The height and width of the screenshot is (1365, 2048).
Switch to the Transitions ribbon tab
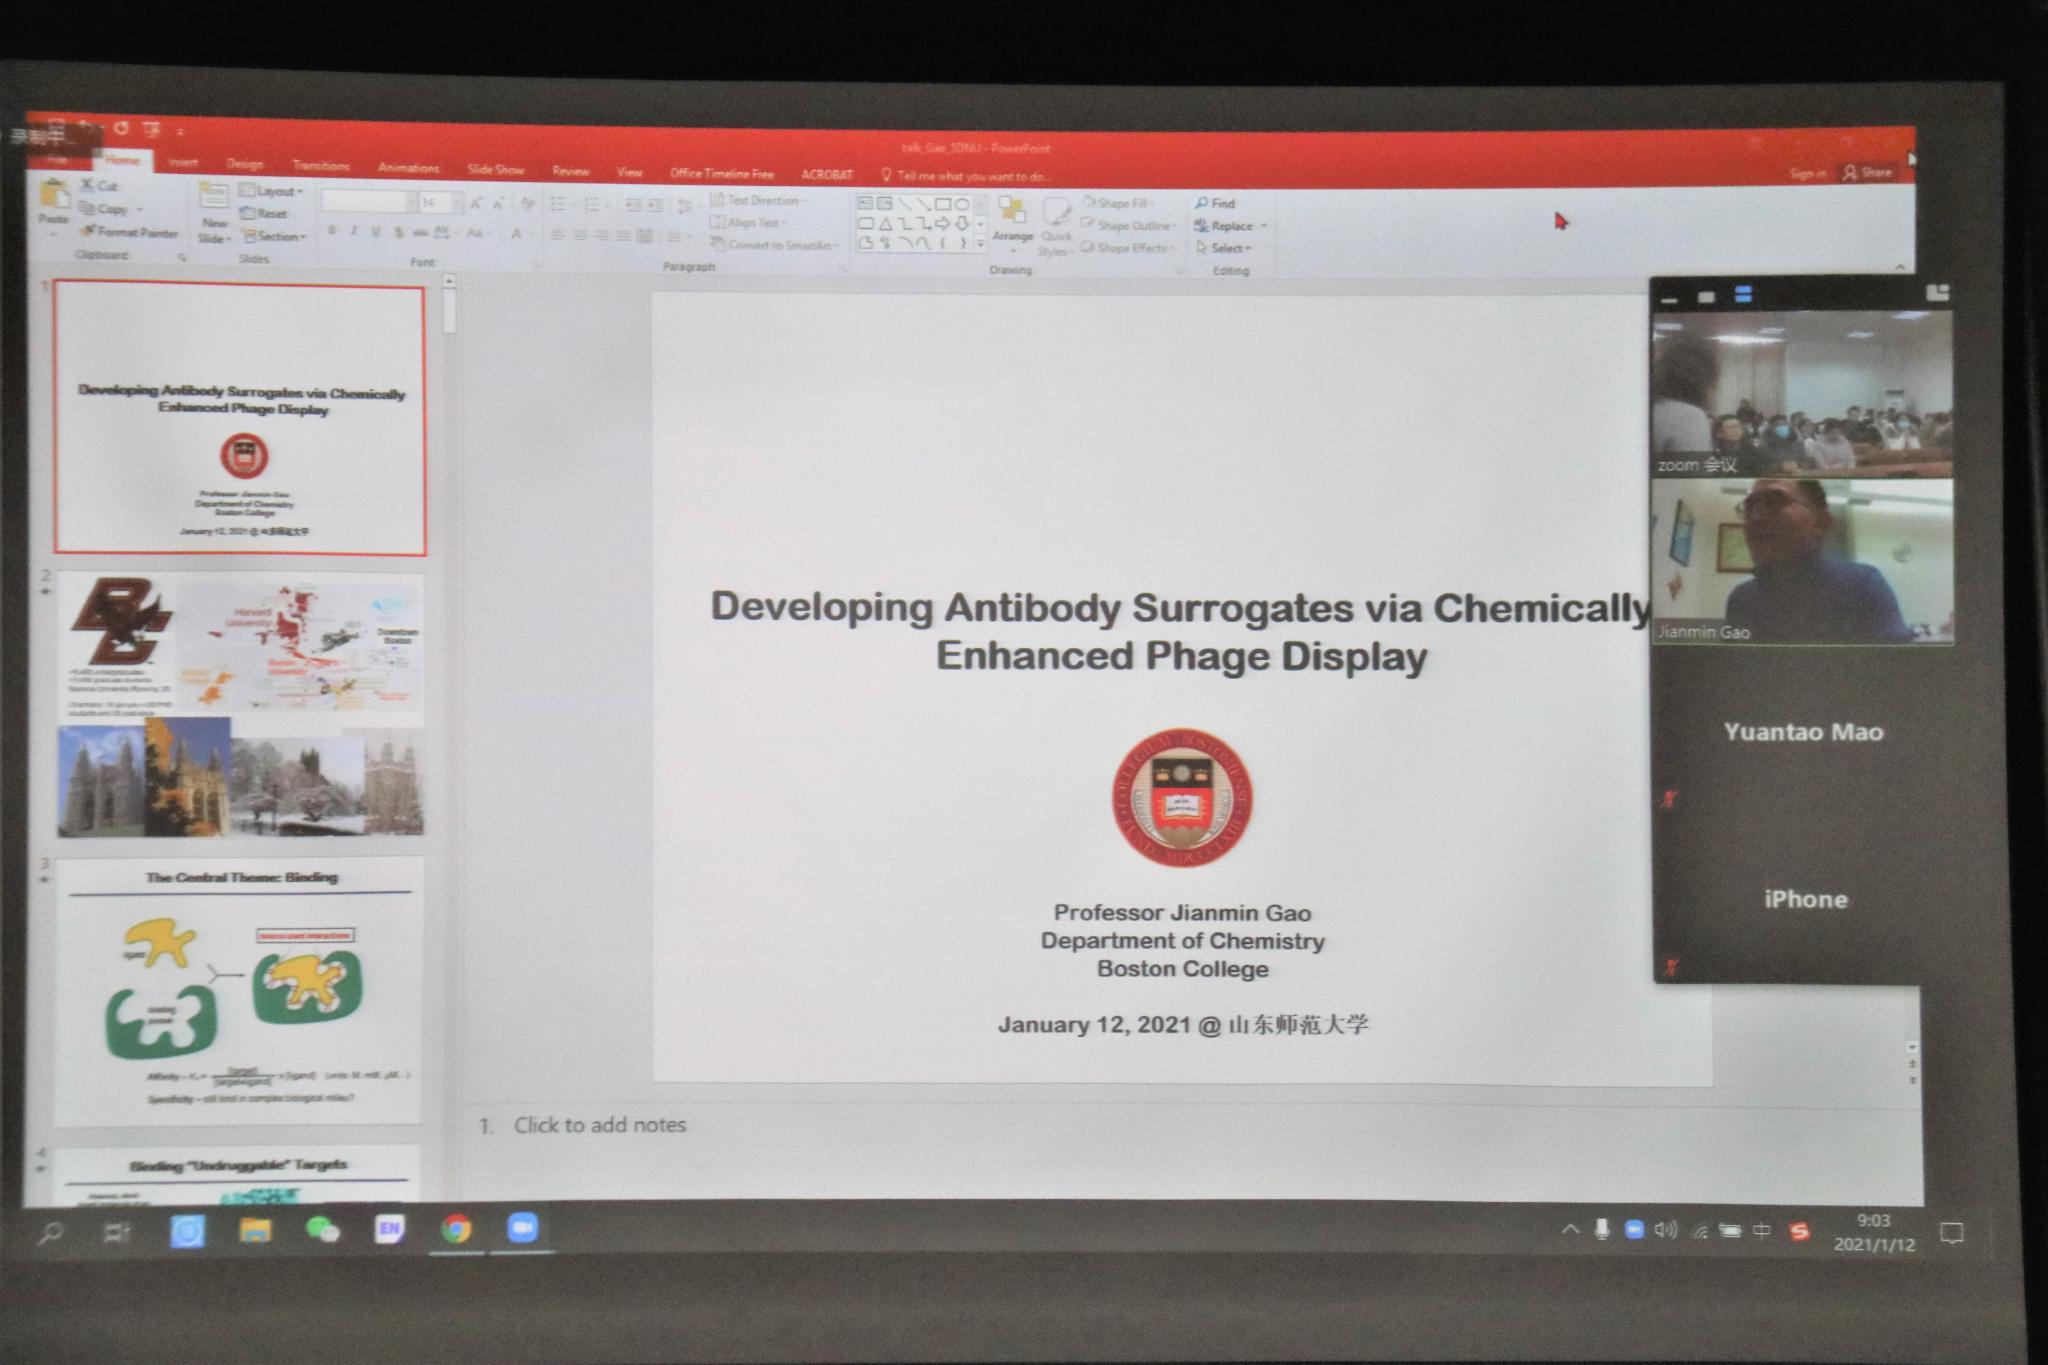[320, 166]
